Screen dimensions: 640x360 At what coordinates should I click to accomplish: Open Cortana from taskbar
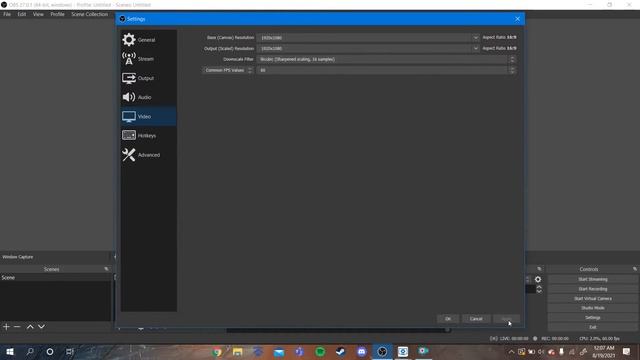click(x=50, y=351)
